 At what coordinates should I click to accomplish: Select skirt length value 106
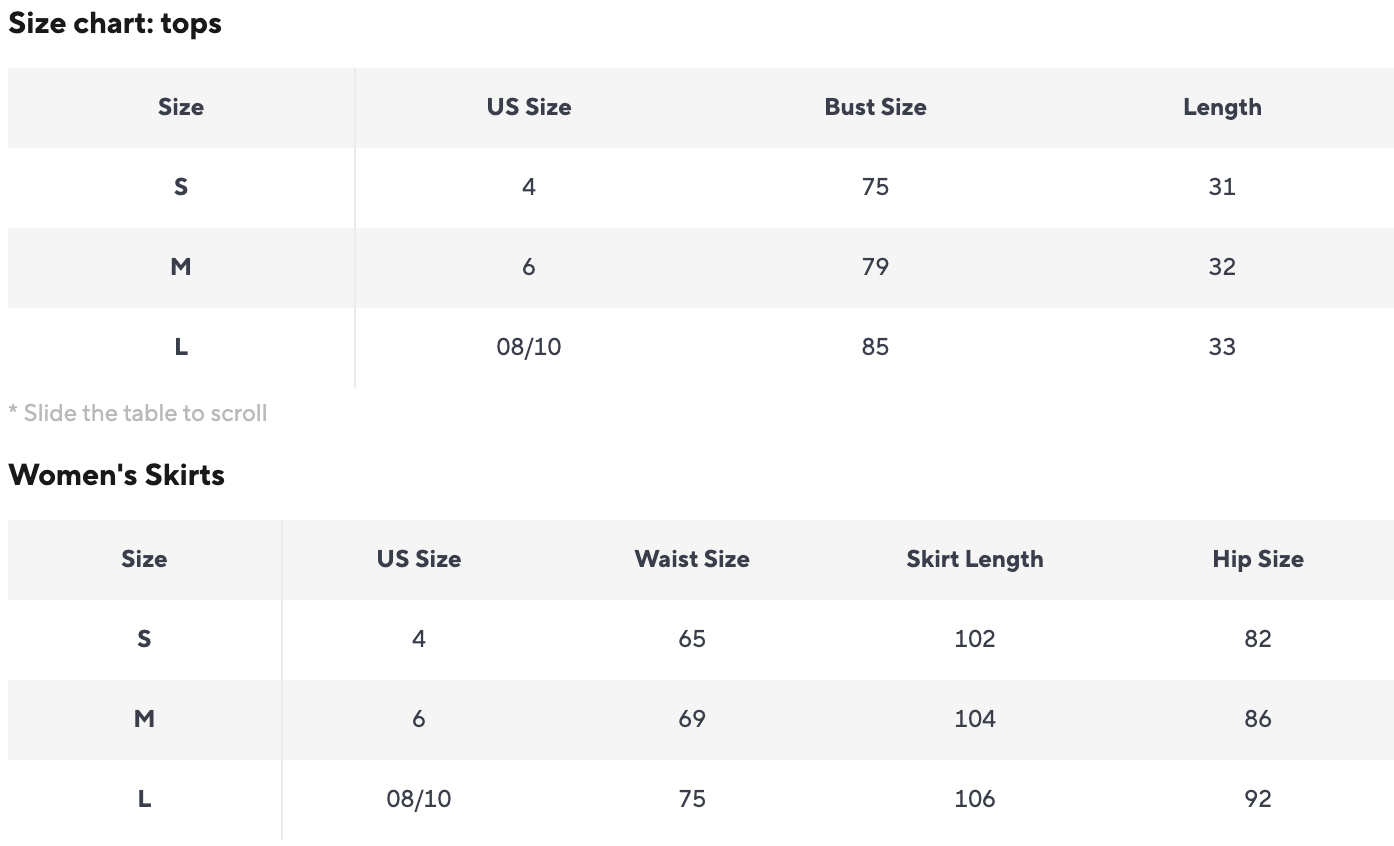click(974, 799)
